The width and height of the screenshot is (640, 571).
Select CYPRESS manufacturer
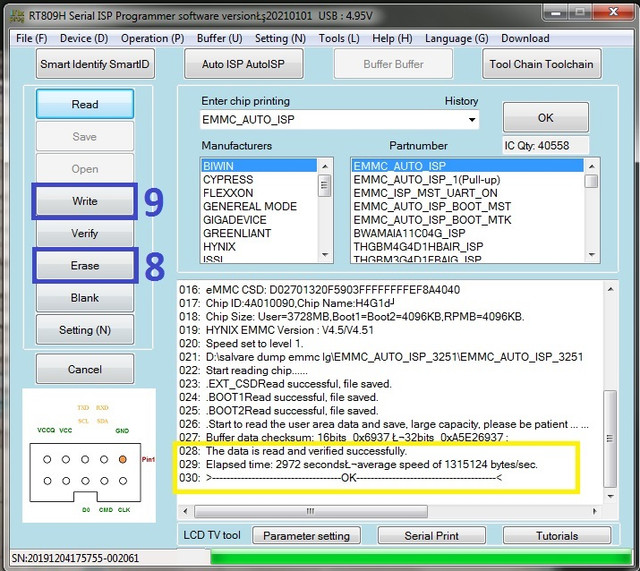(259, 180)
